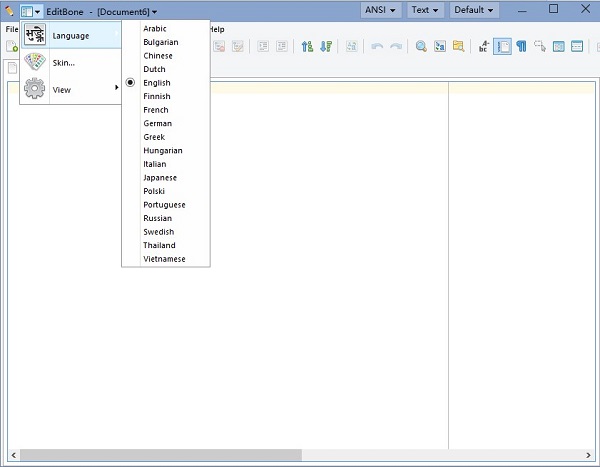Select English language radio option
Image resolution: width=600 pixels, height=467 pixels.
tap(157, 83)
